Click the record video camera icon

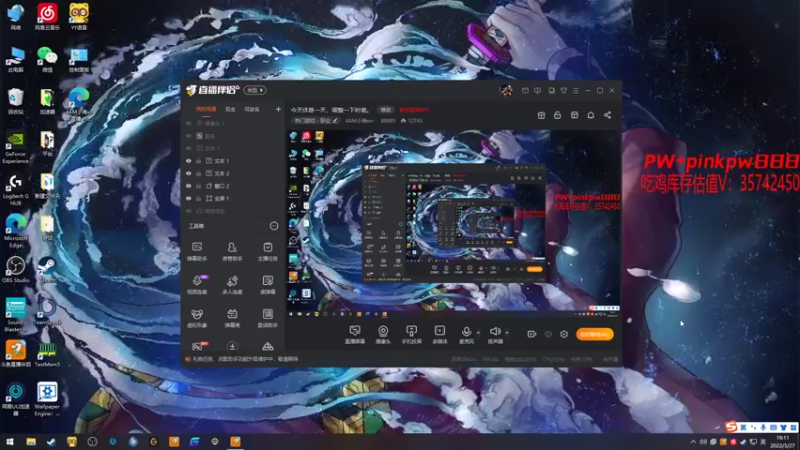tap(531, 334)
